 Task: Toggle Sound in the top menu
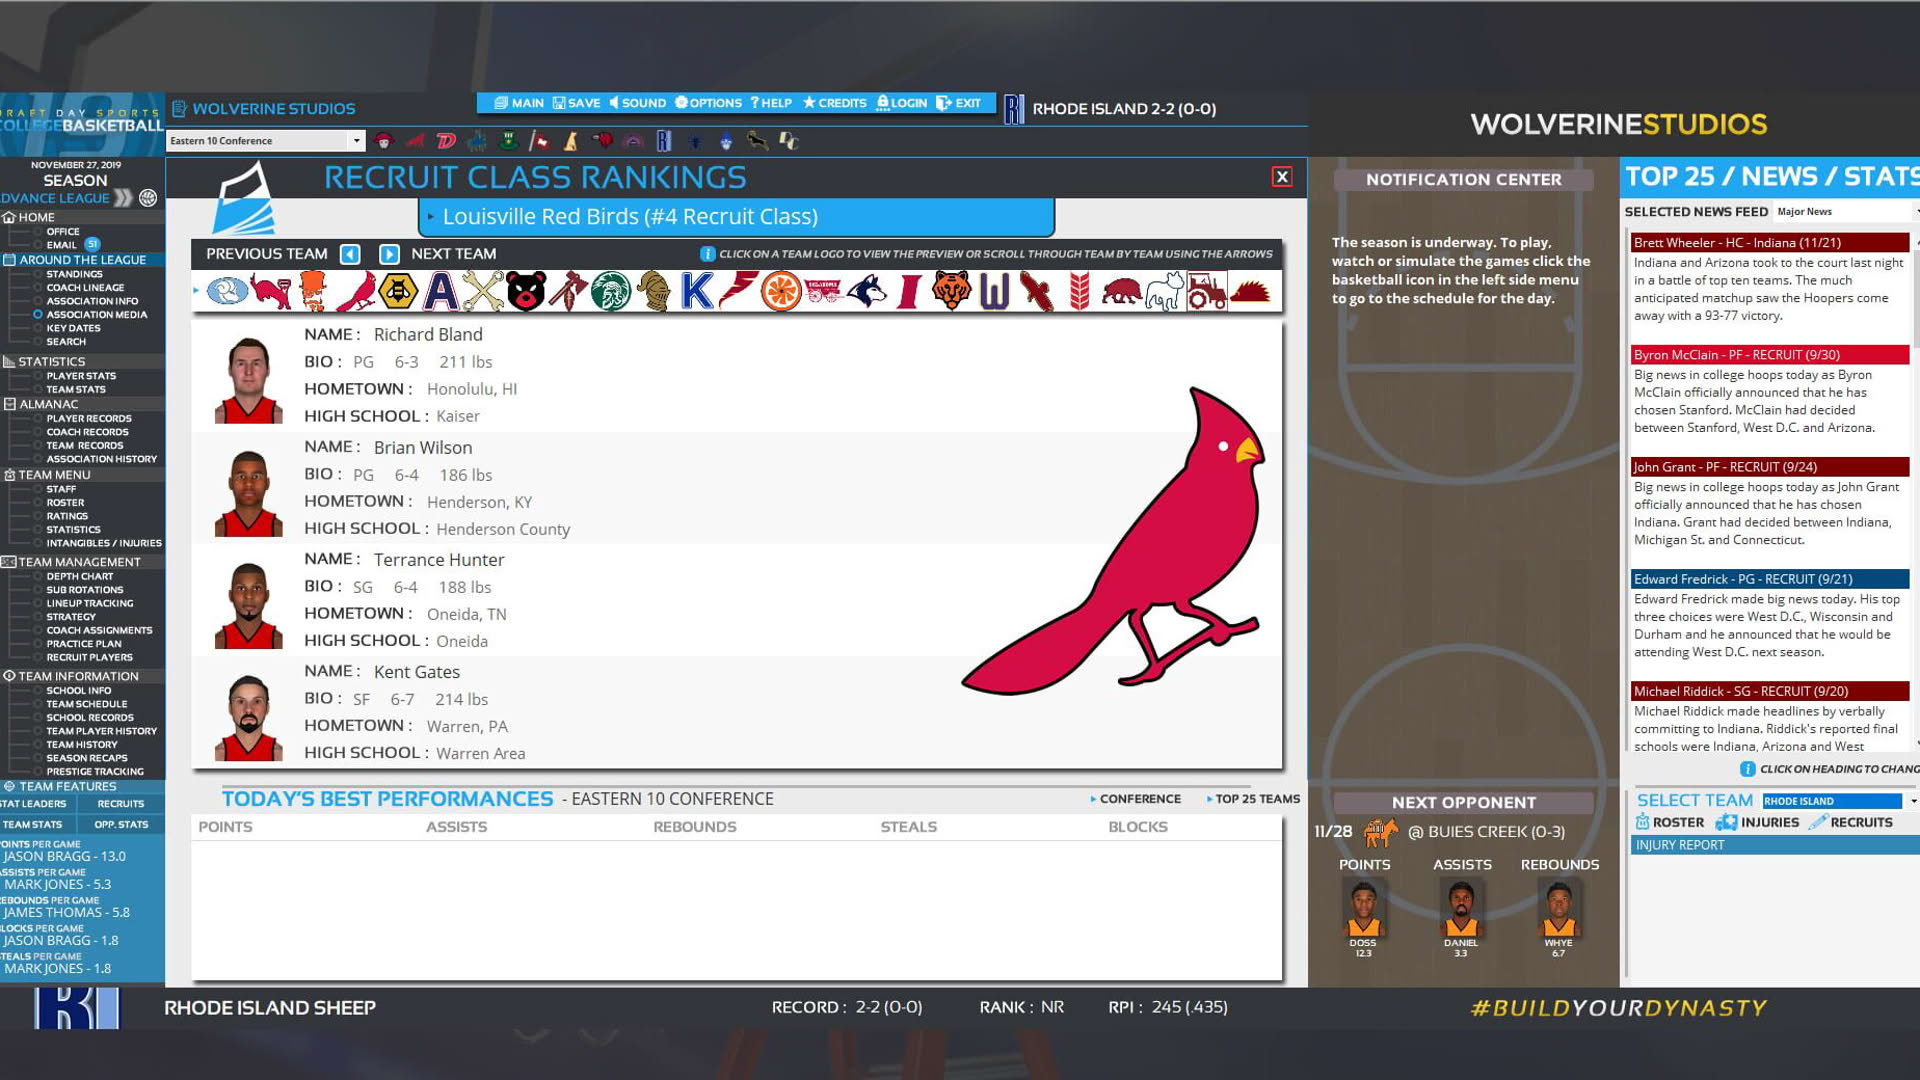(x=638, y=103)
